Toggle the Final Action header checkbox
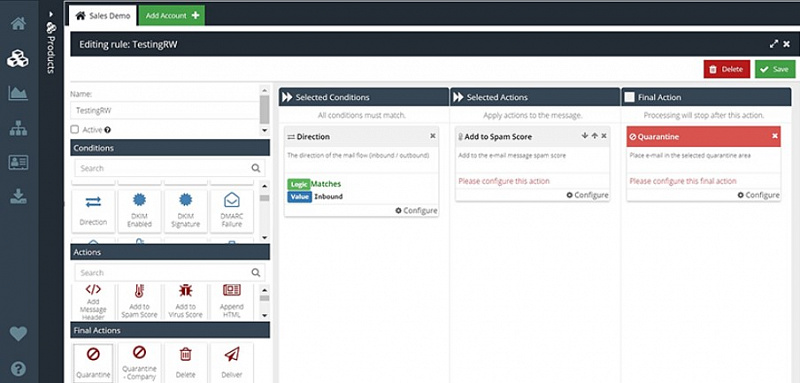This screenshot has height=383, width=800. (630, 97)
